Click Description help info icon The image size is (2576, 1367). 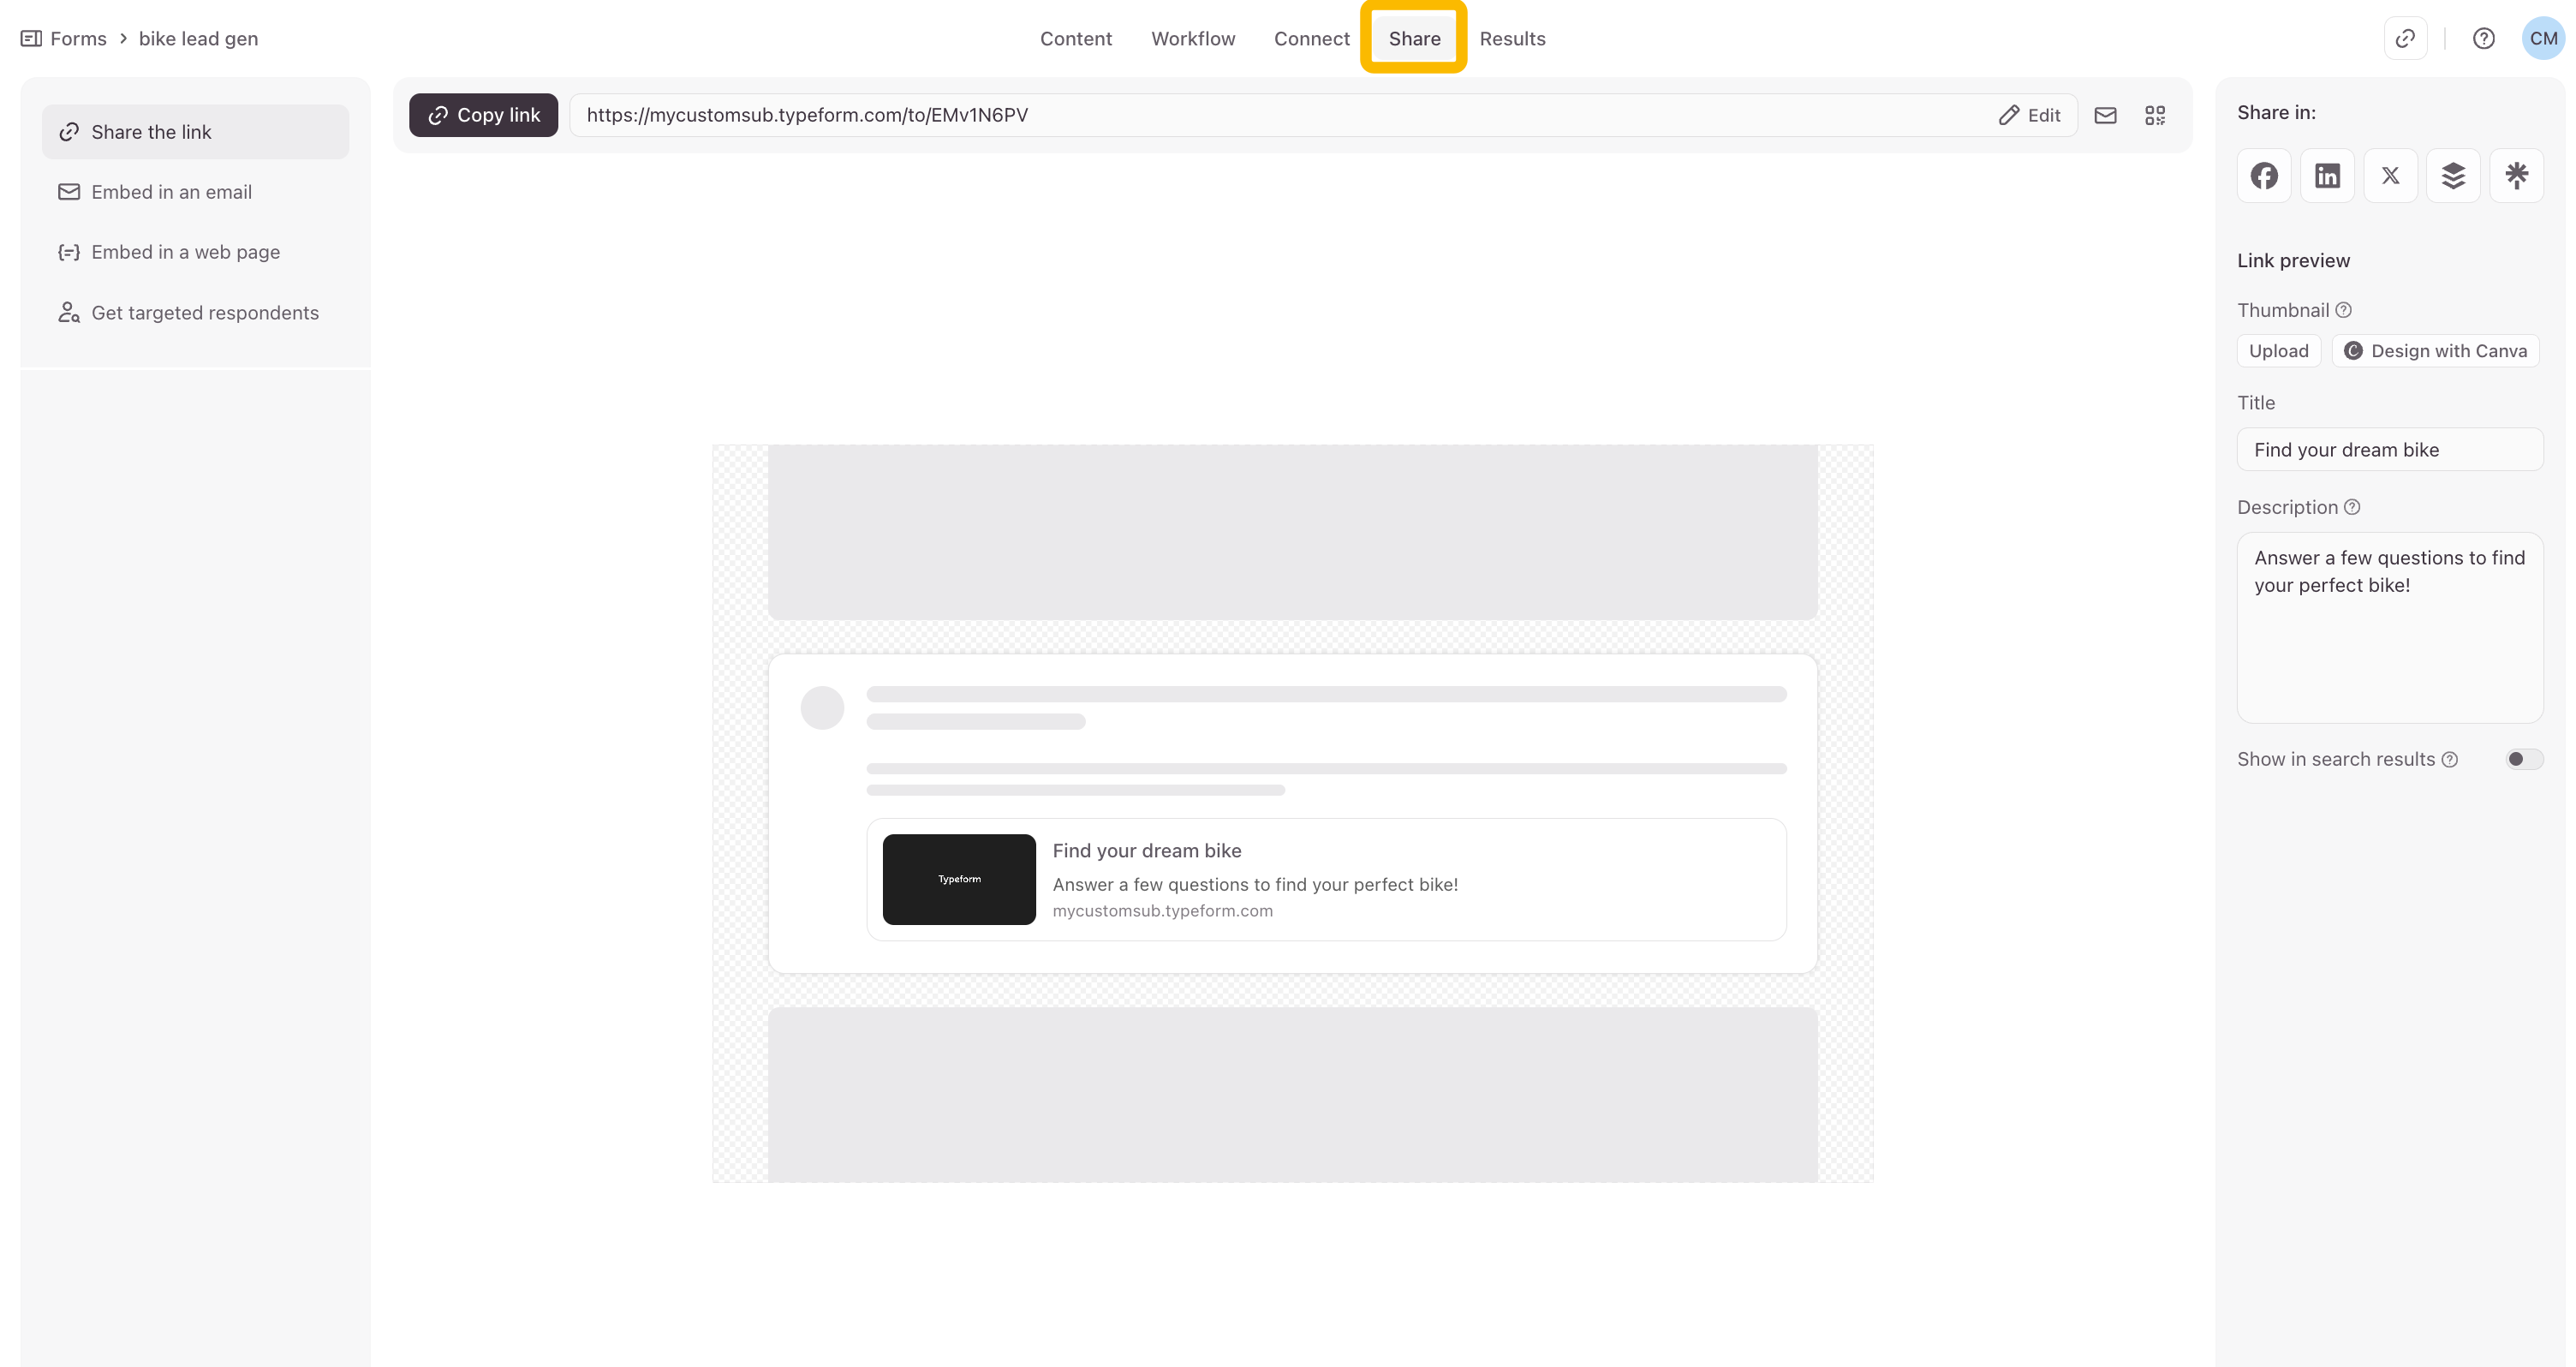click(2352, 507)
